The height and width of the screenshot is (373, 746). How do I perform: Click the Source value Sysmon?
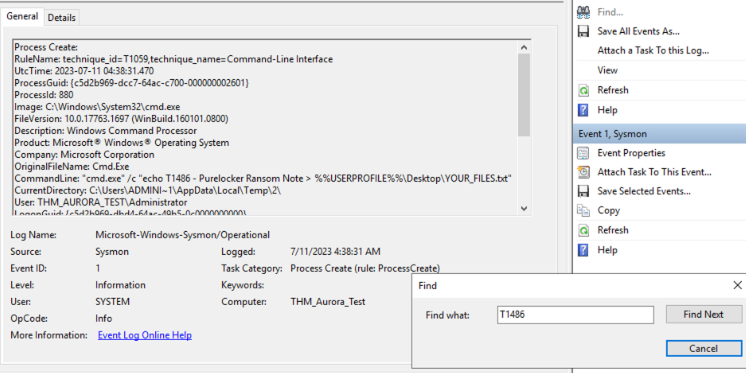(x=112, y=252)
